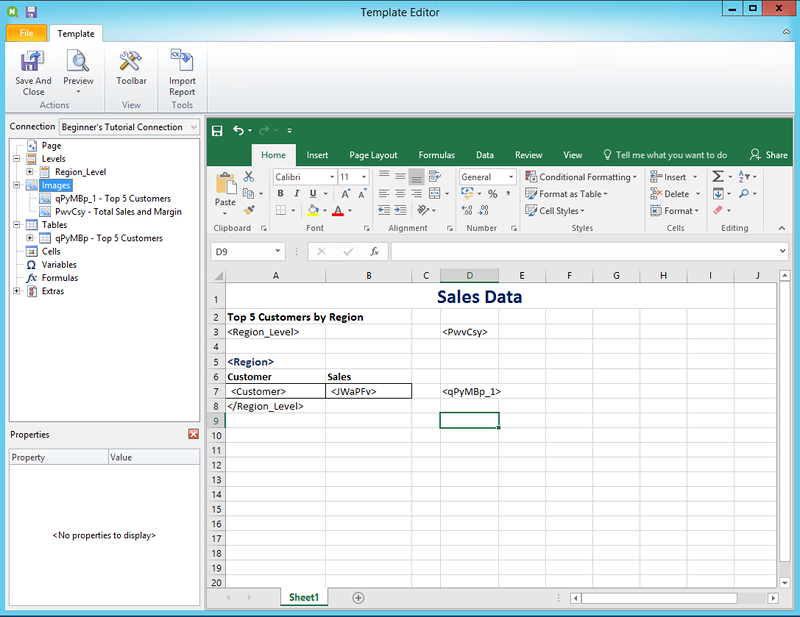Click the add new sheet button
This screenshot has height=617, width=800.
click(358, 597)
